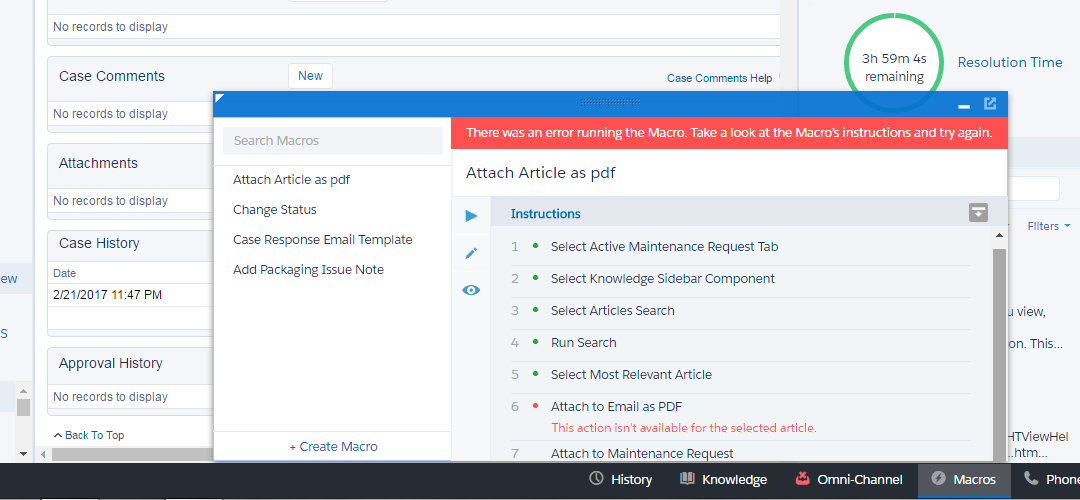Viewport: 1080px width, 500px height.
Task: Click the pop-out icon in Macros header
Action: 990,104
